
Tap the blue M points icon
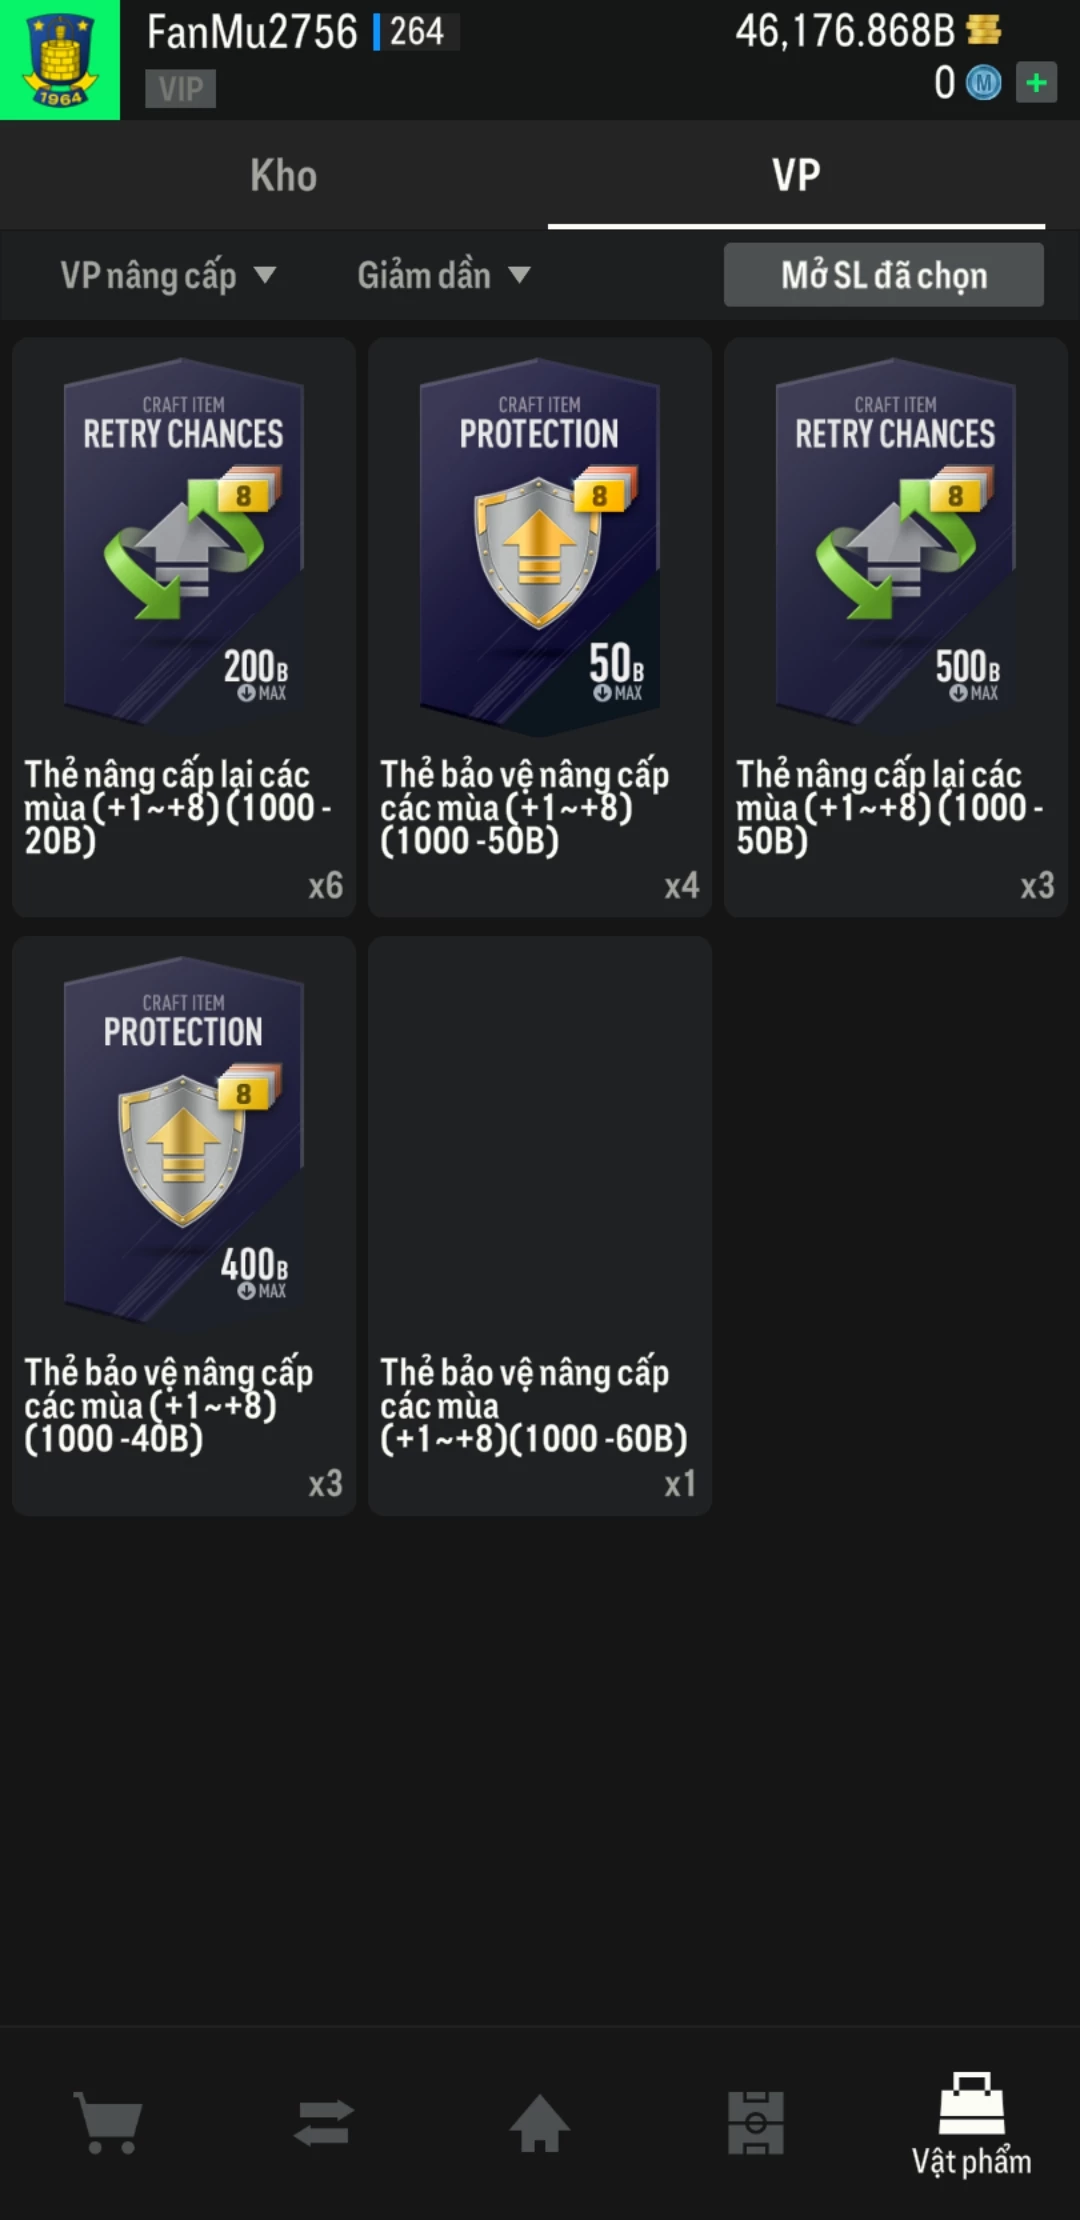984,83
